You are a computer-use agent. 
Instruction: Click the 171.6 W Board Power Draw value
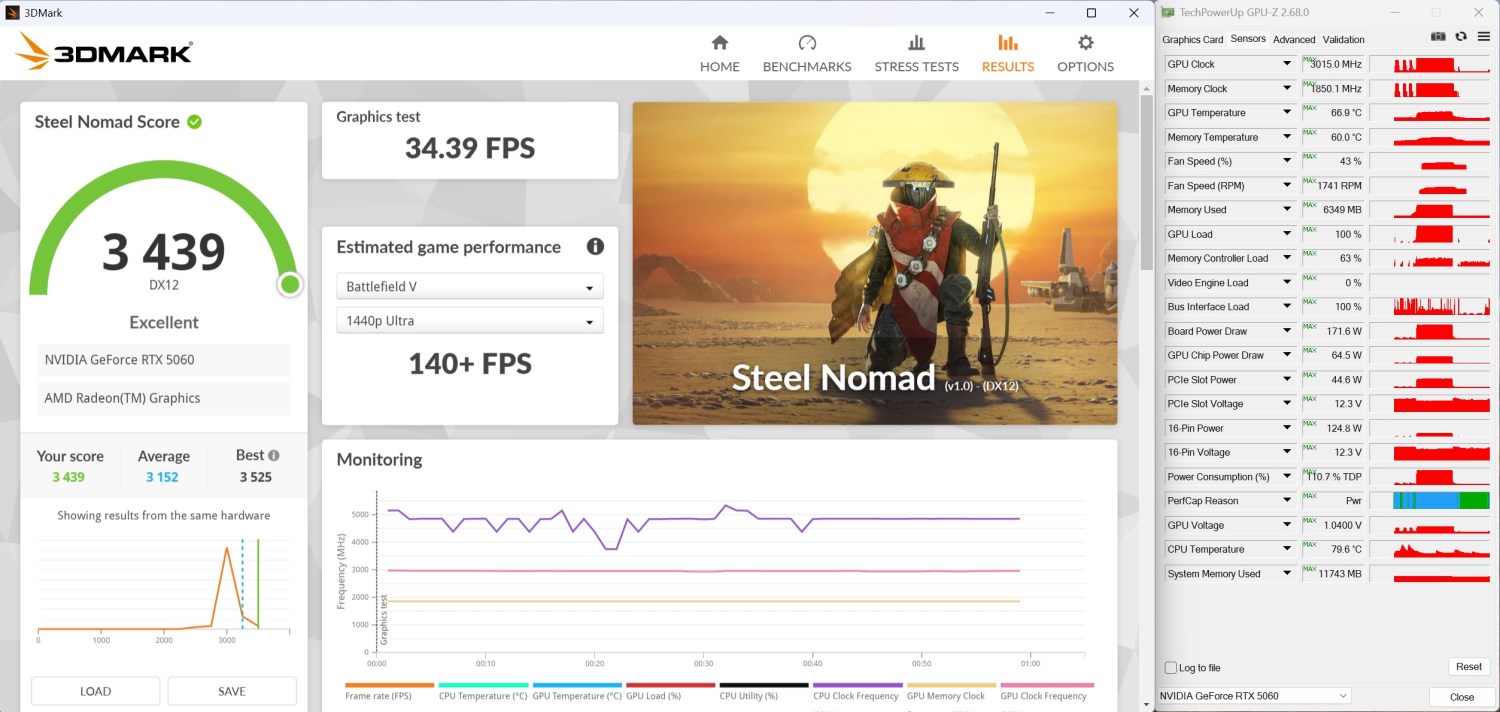[1341, 331]
